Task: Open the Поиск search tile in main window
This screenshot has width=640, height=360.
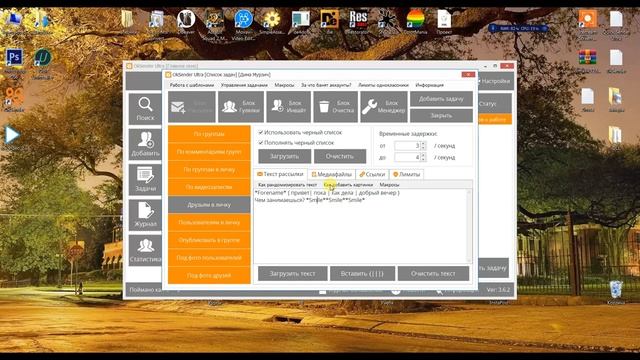Action: [x=145, y=109]
